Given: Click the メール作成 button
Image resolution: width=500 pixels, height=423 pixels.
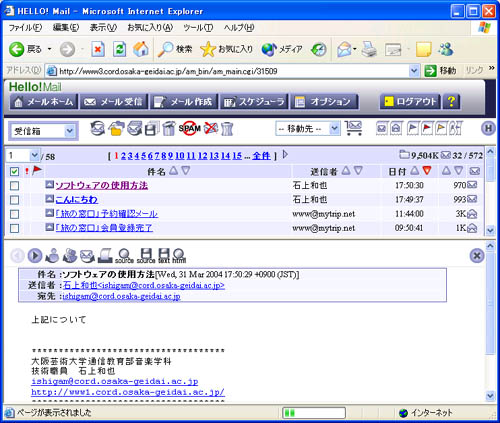Looking at the screenshot, I should 184,101.
